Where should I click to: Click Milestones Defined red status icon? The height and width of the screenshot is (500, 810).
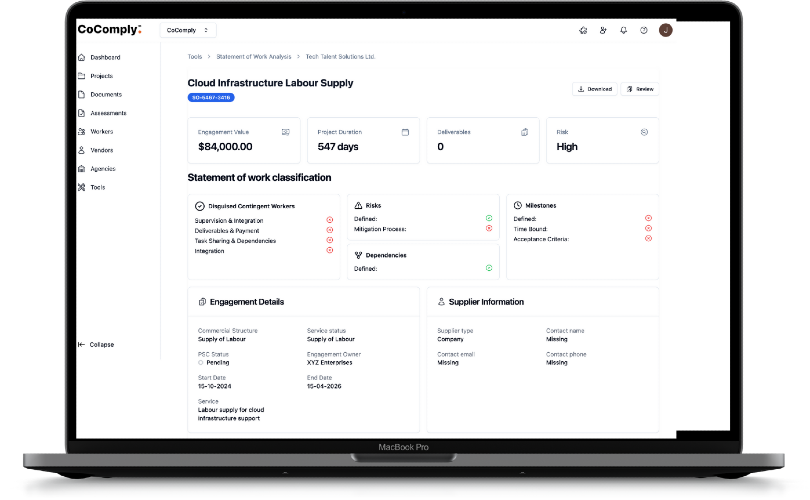point(648,218)
